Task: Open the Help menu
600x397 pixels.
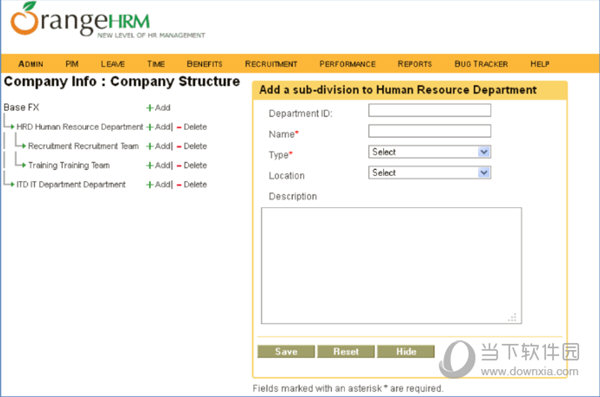Action: (x=540, y=64)
